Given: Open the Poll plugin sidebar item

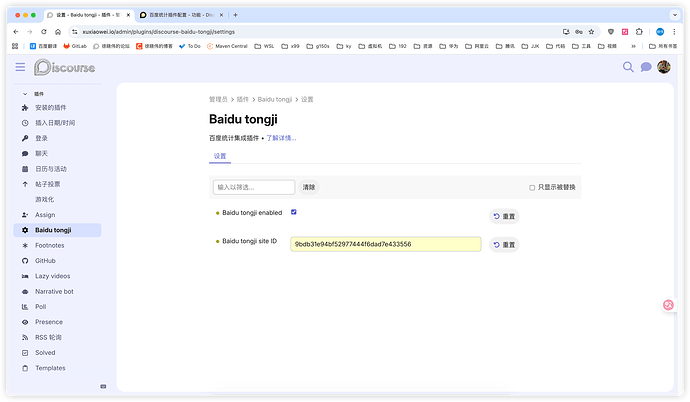Looking at the screenshot, I should [41, 307].
